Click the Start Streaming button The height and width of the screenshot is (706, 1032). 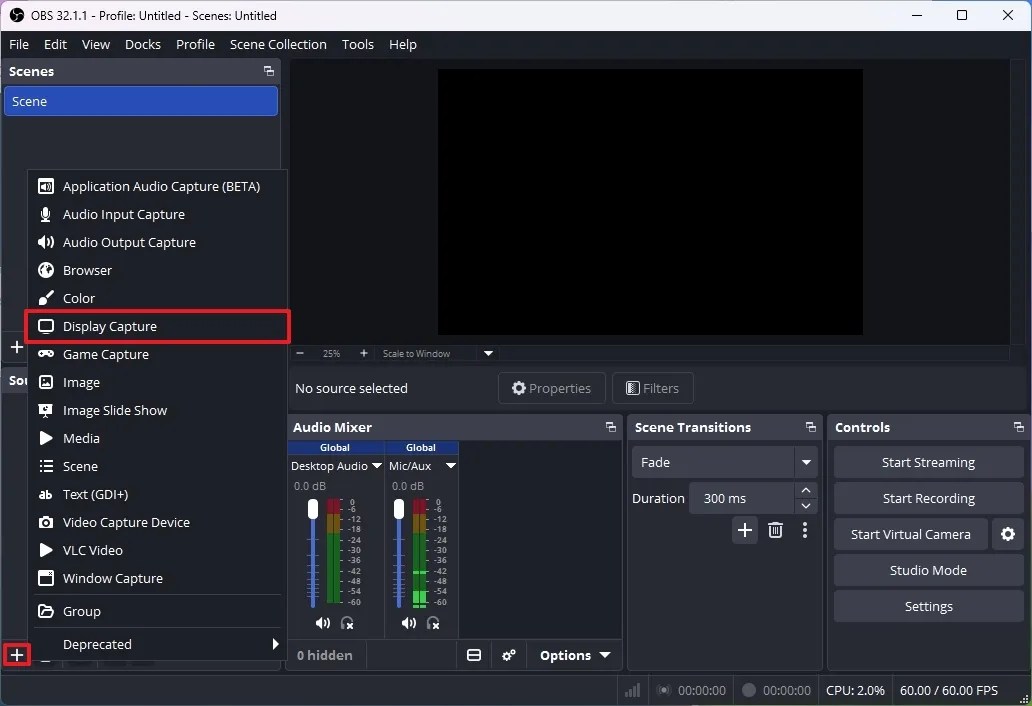[x=927, y=462]
